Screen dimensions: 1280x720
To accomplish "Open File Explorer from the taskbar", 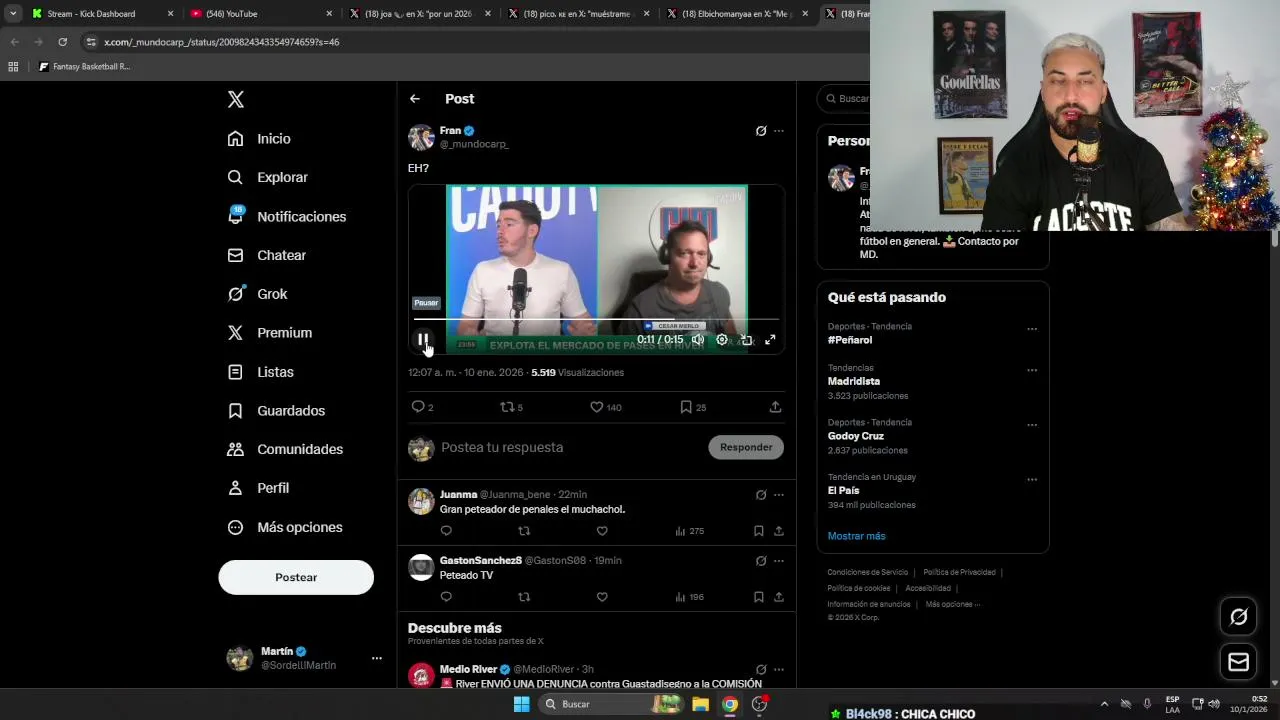I will point(701,704).
